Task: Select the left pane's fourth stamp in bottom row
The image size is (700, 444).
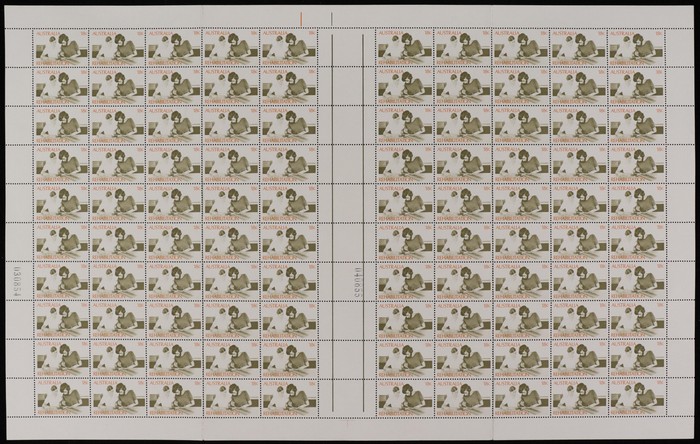Action: [230, 395]
